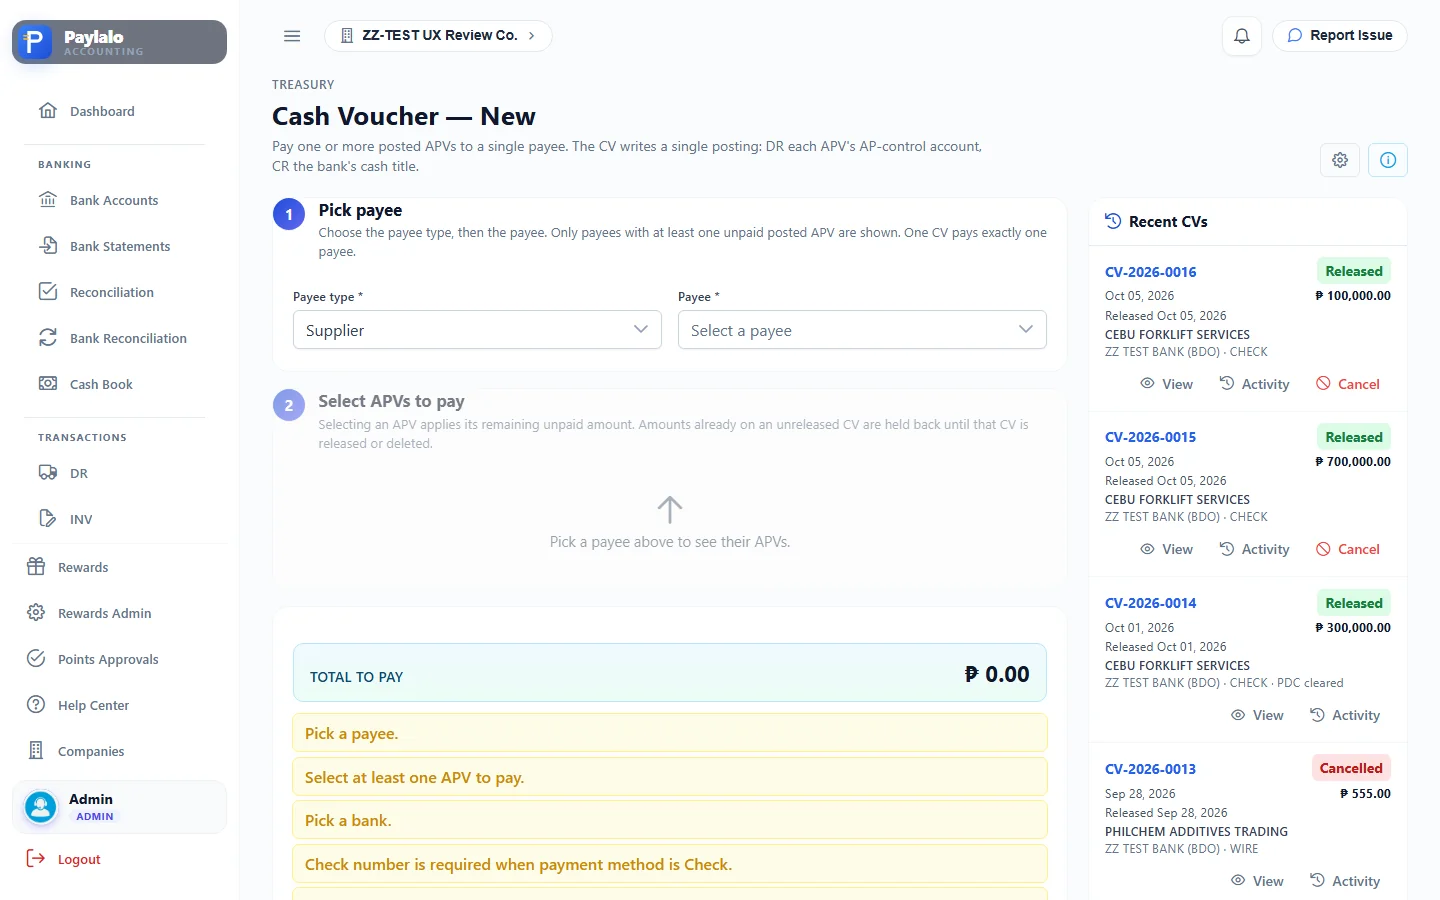Click the DR truck icon
1440x900 pixels.
tap(48, 473)
